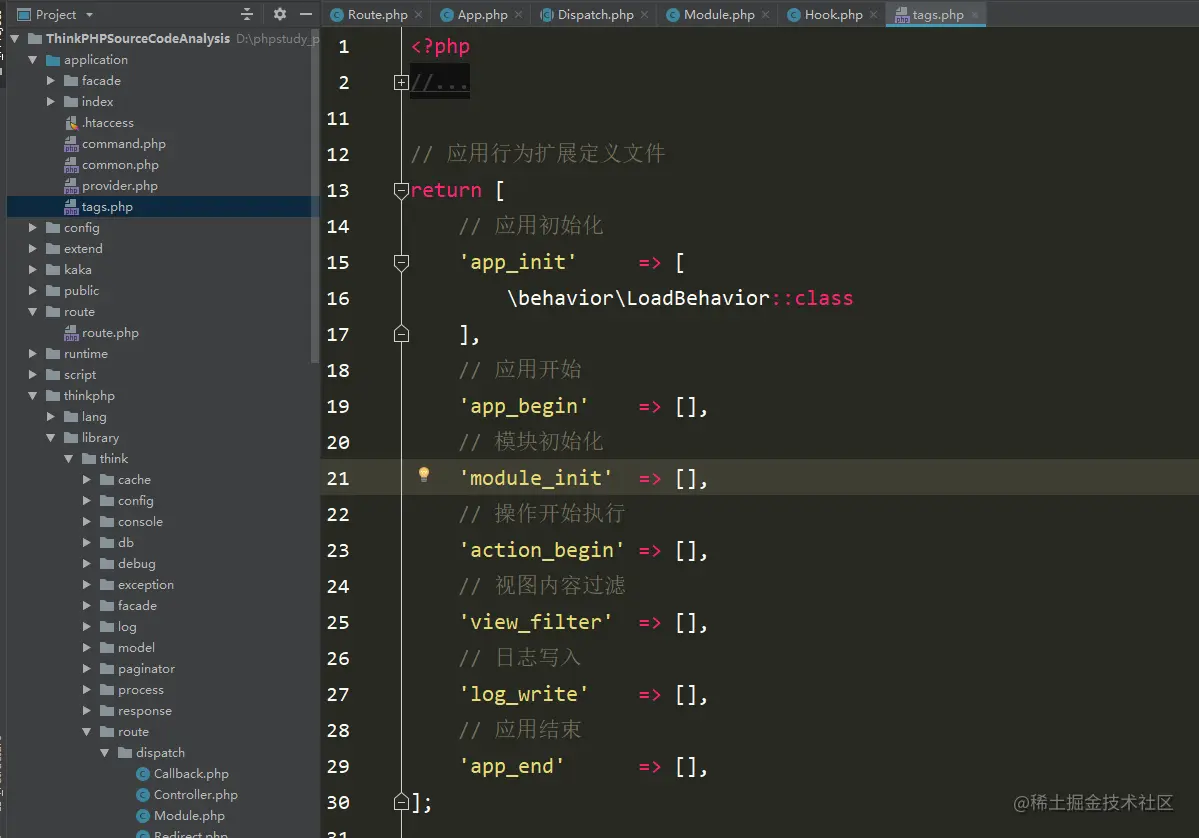Collapse the app_init array fold on line 15
Viewport: 1199px width, 838px height.
click(x=401, y=262)
